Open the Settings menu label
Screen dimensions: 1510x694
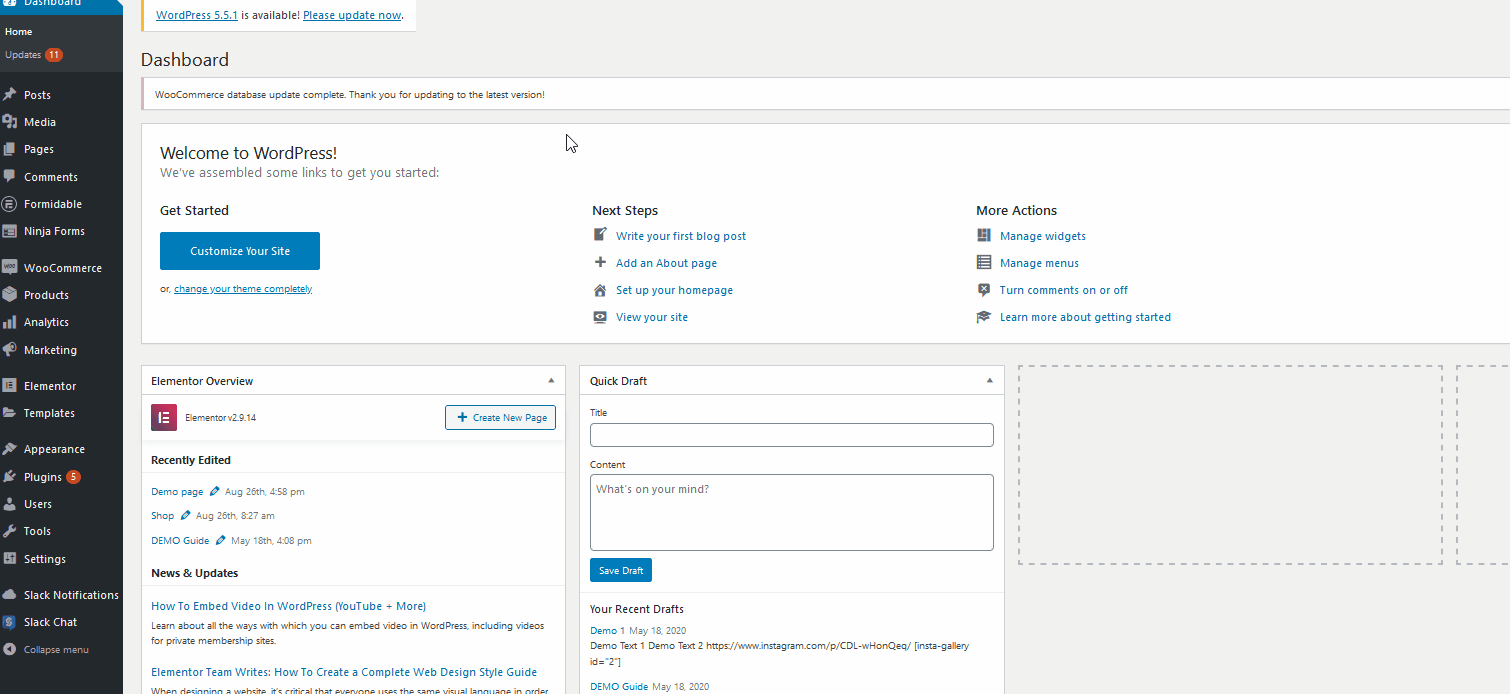pyautogui.click(x=45, y=559)
